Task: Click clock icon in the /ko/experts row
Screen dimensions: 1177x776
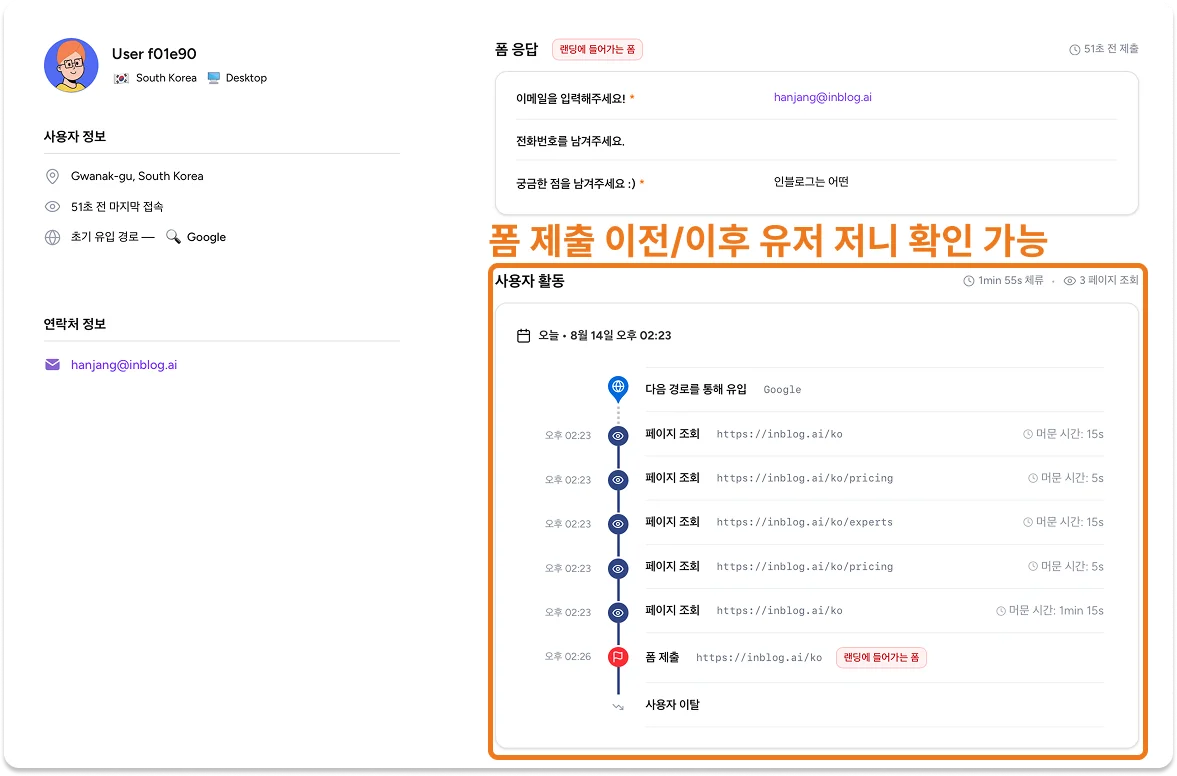Action: [x=1028, y=522]
